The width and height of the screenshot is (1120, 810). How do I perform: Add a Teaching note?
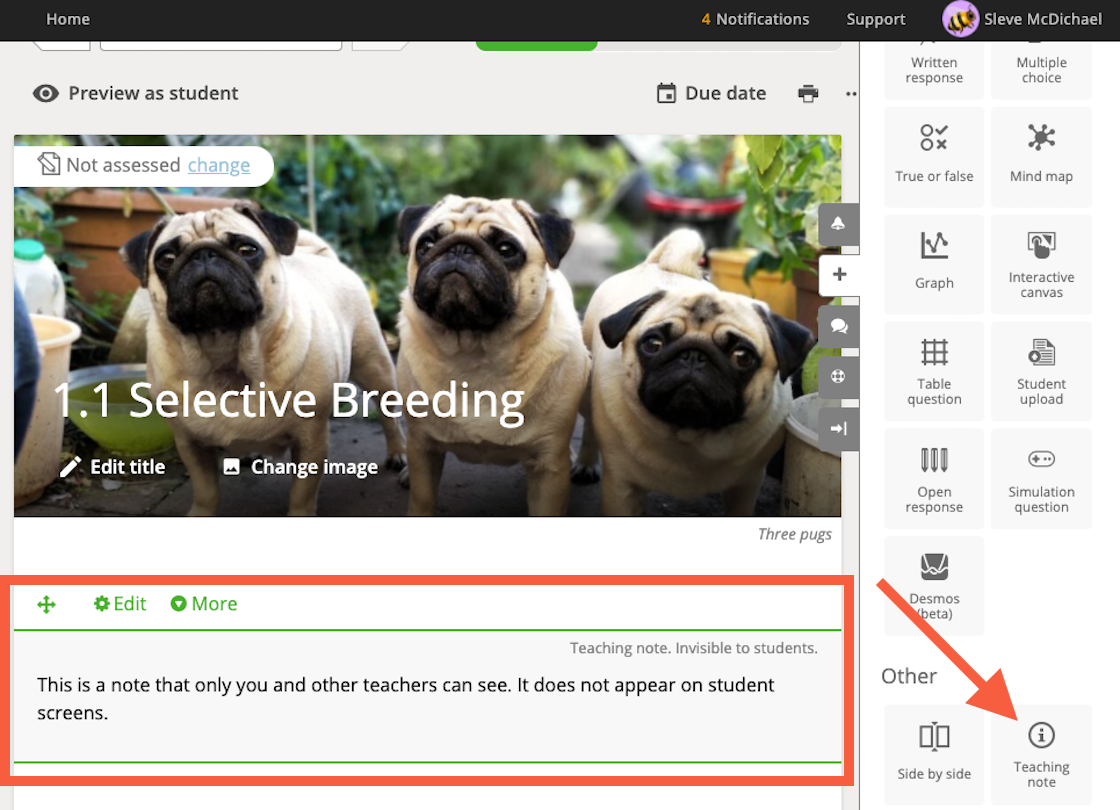tap(1041, 754)
